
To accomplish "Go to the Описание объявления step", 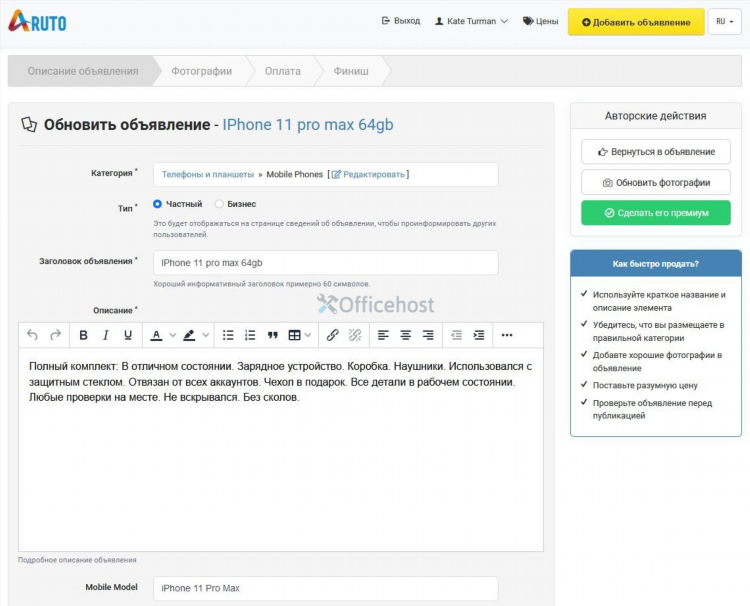I will click(83, 71).
